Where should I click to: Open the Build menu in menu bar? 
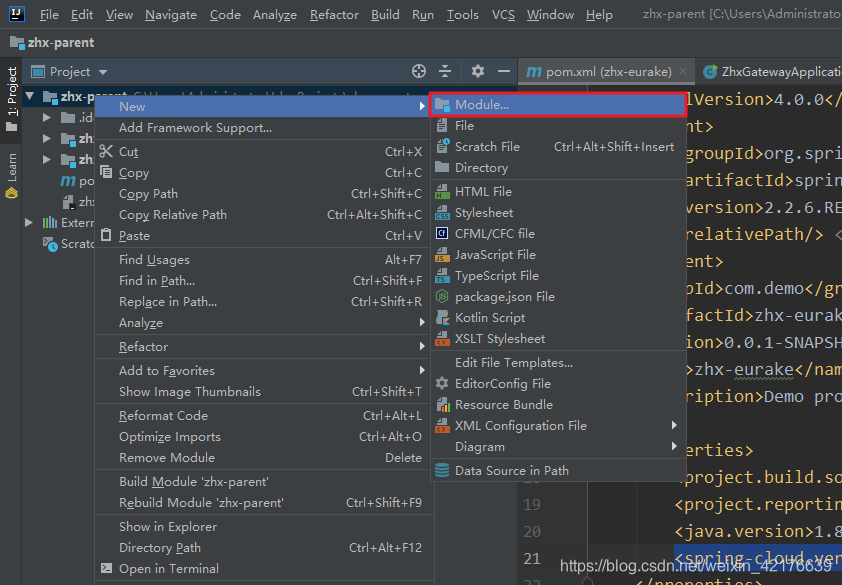click(385, 15)
